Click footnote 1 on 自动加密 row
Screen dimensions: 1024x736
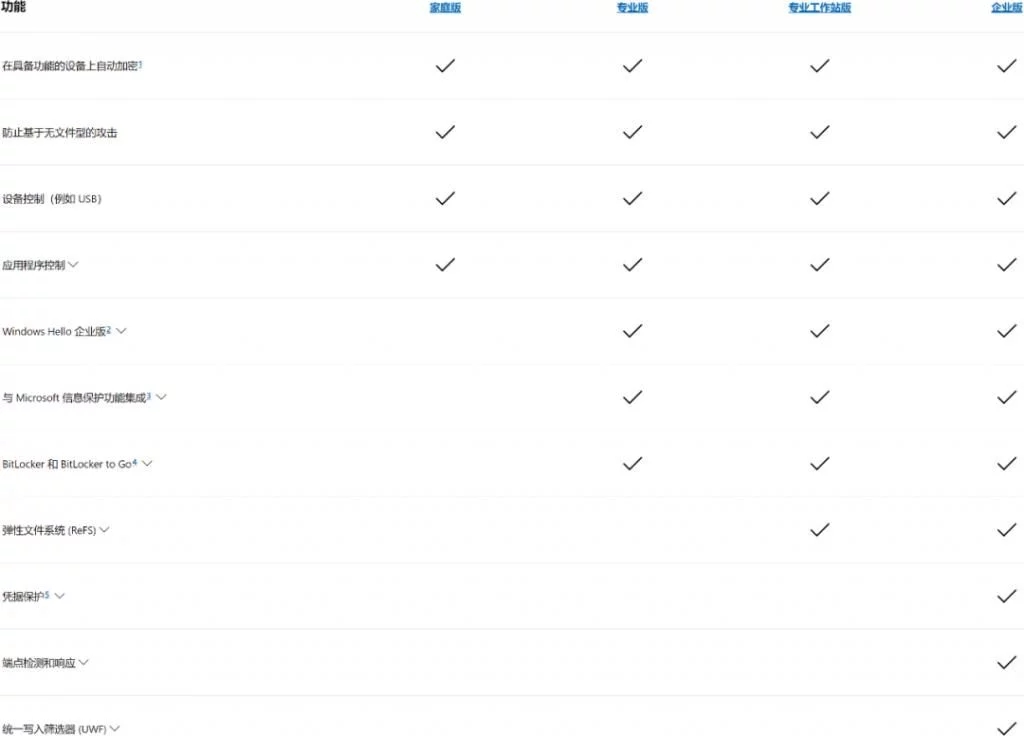point(140,64)
